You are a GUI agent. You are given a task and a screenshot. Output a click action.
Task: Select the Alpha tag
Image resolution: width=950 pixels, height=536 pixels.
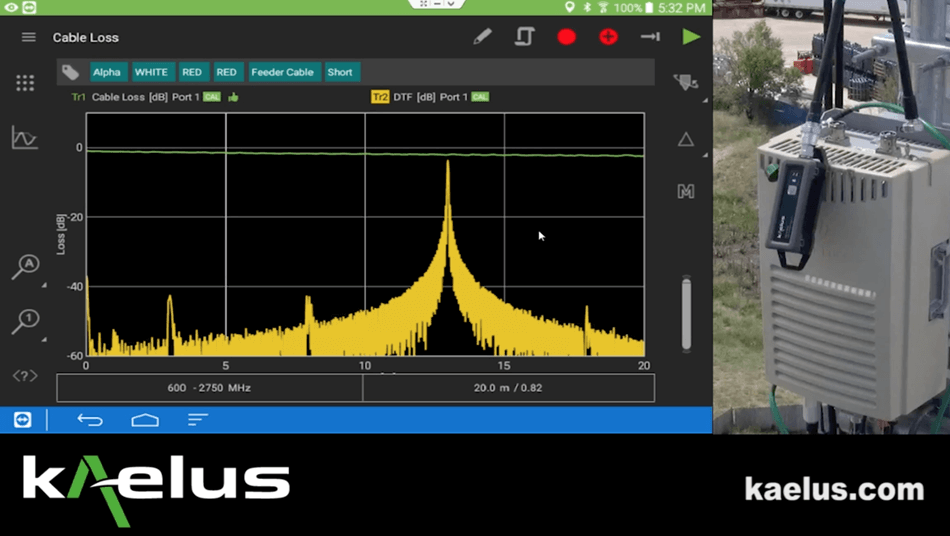tap(107, 72)
